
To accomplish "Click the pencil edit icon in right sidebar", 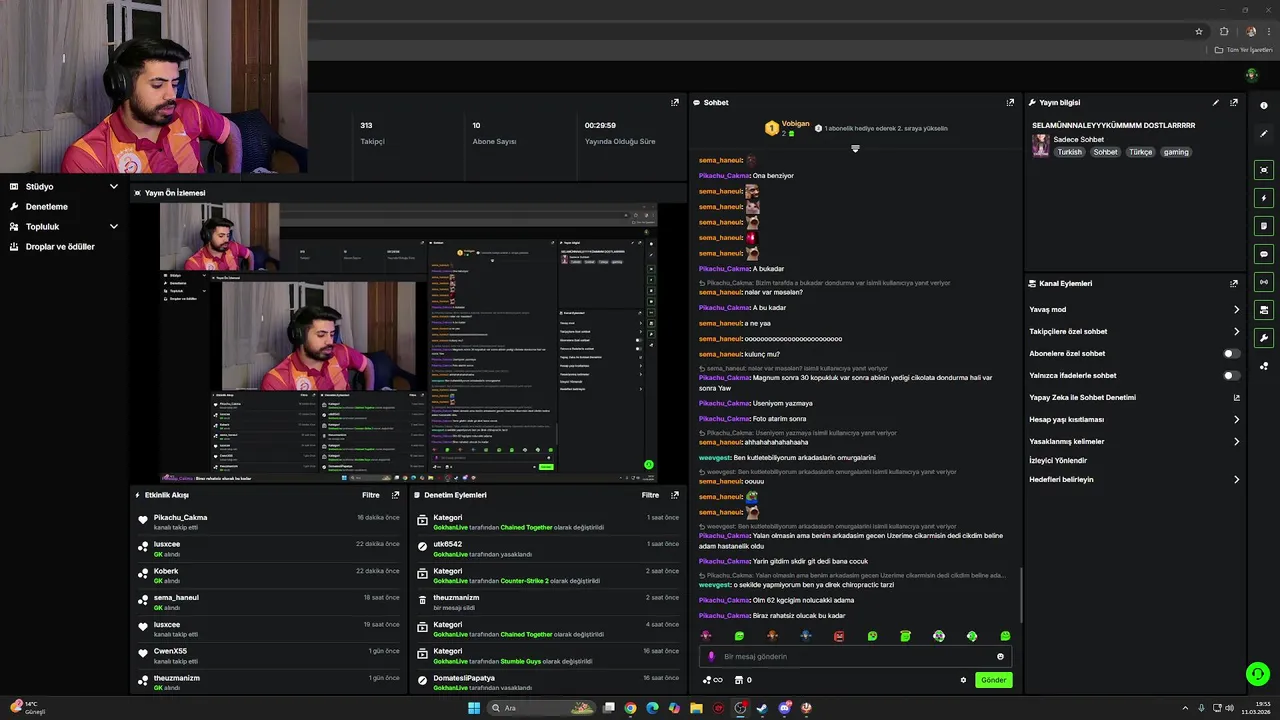I will (1264, 134).
